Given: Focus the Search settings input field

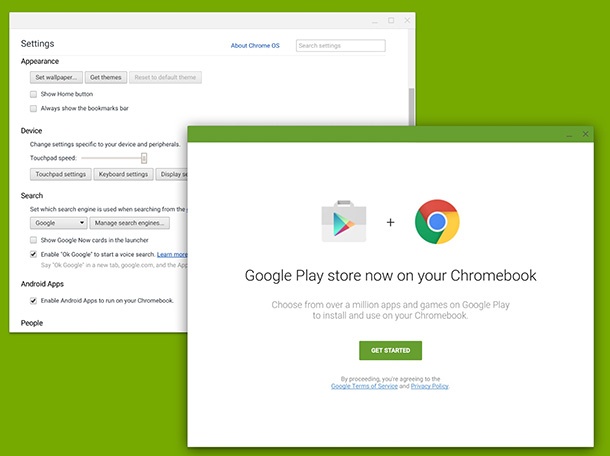Looking at the screenshot, I should pos(340,46).
